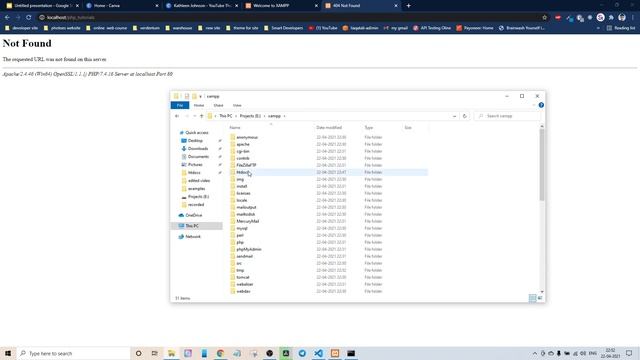
Task: Bookmark this page with star icon
Action: point(544,18)
